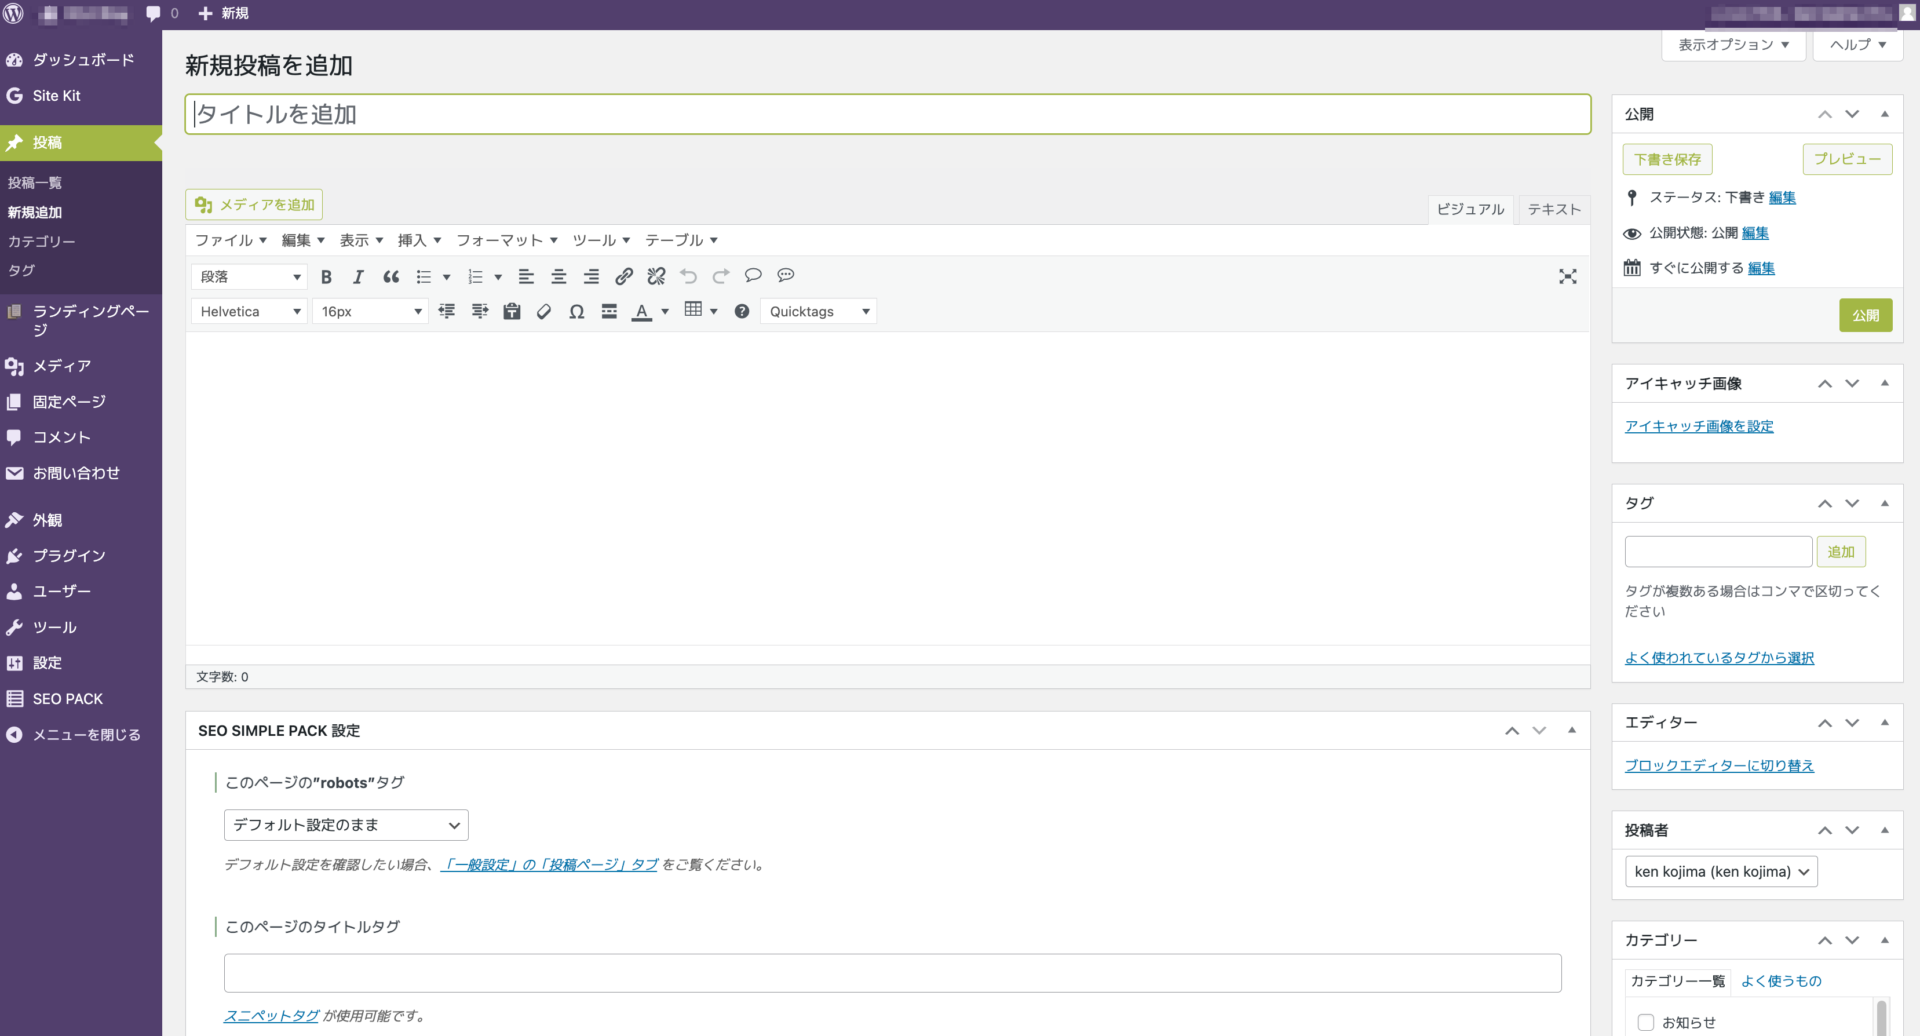Screen dimensions: 1920x1036
Task: Open keyboard shortcuts help icon
Action: click(x=742, y=312)
